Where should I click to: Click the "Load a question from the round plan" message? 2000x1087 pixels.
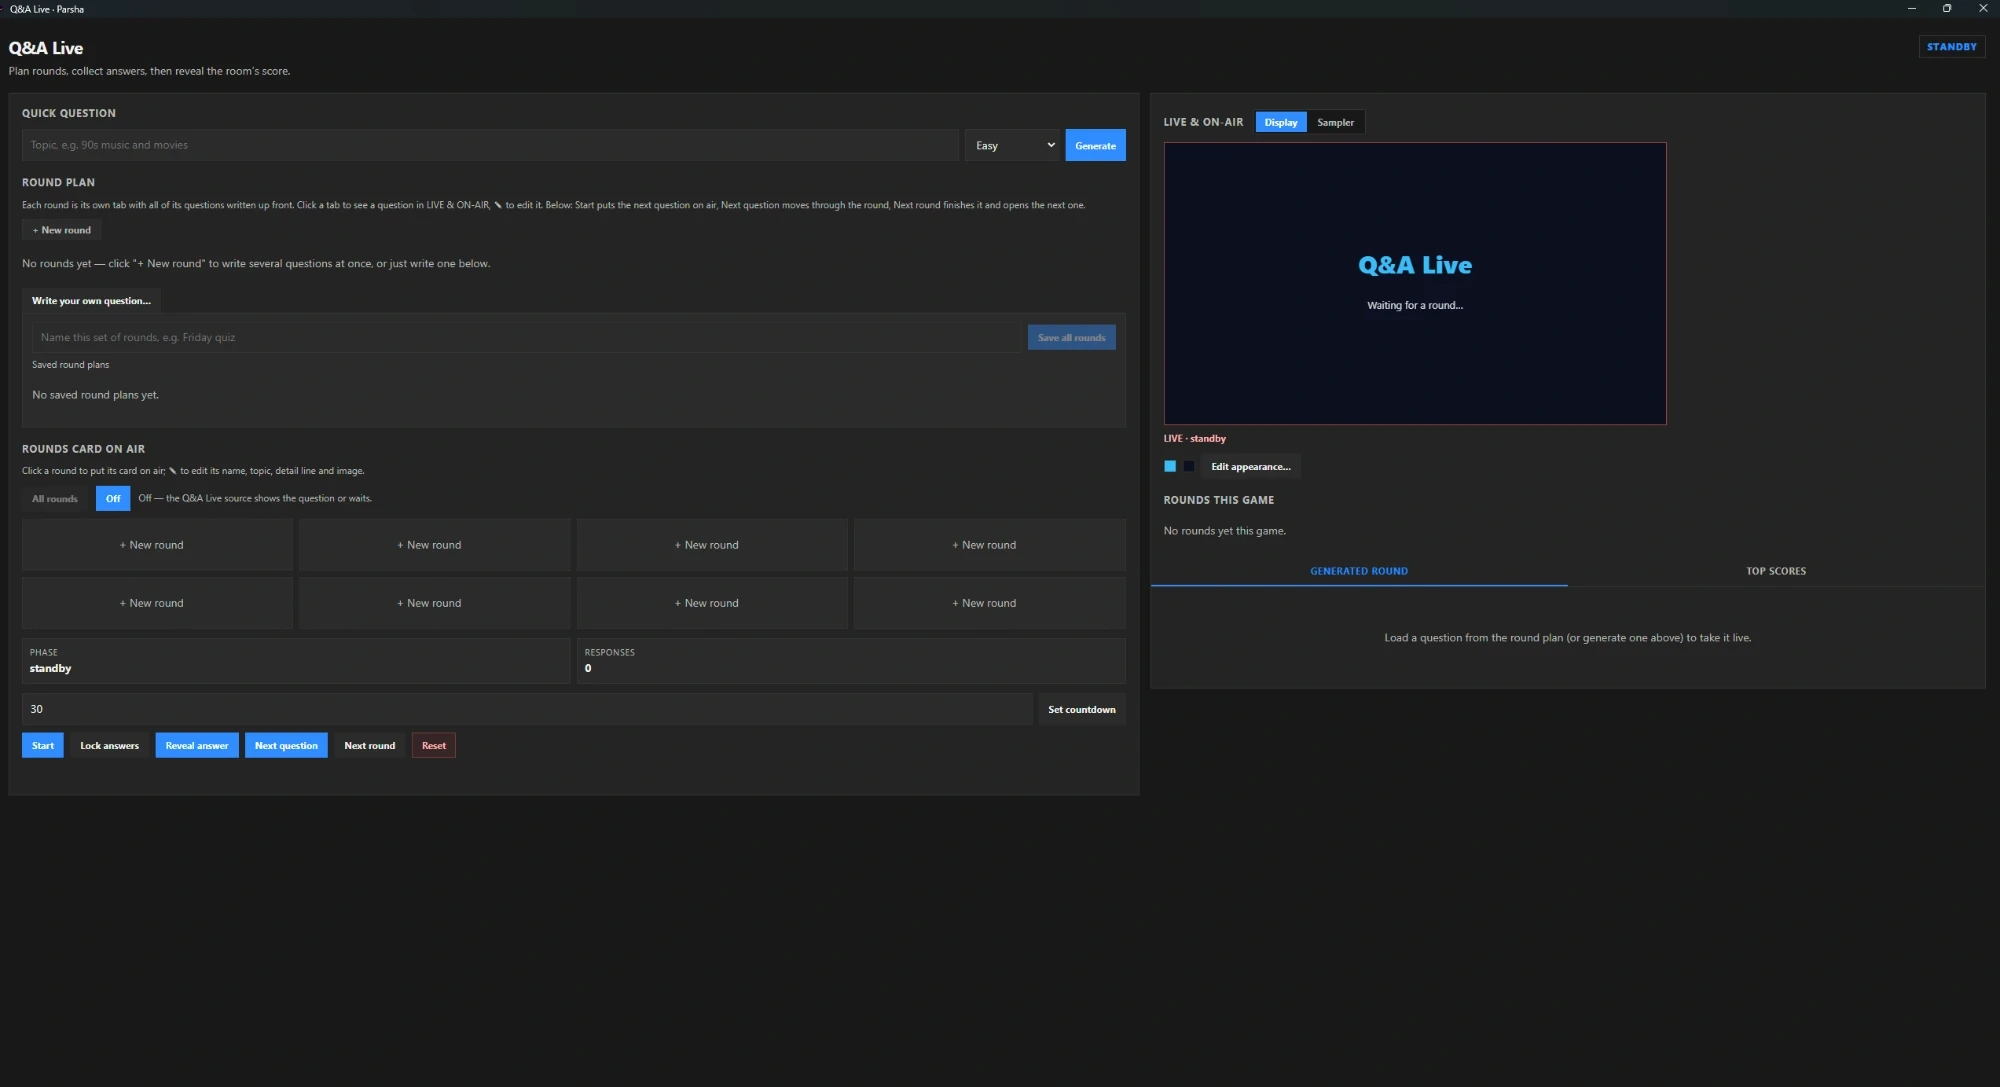[x=1568, y=637]
